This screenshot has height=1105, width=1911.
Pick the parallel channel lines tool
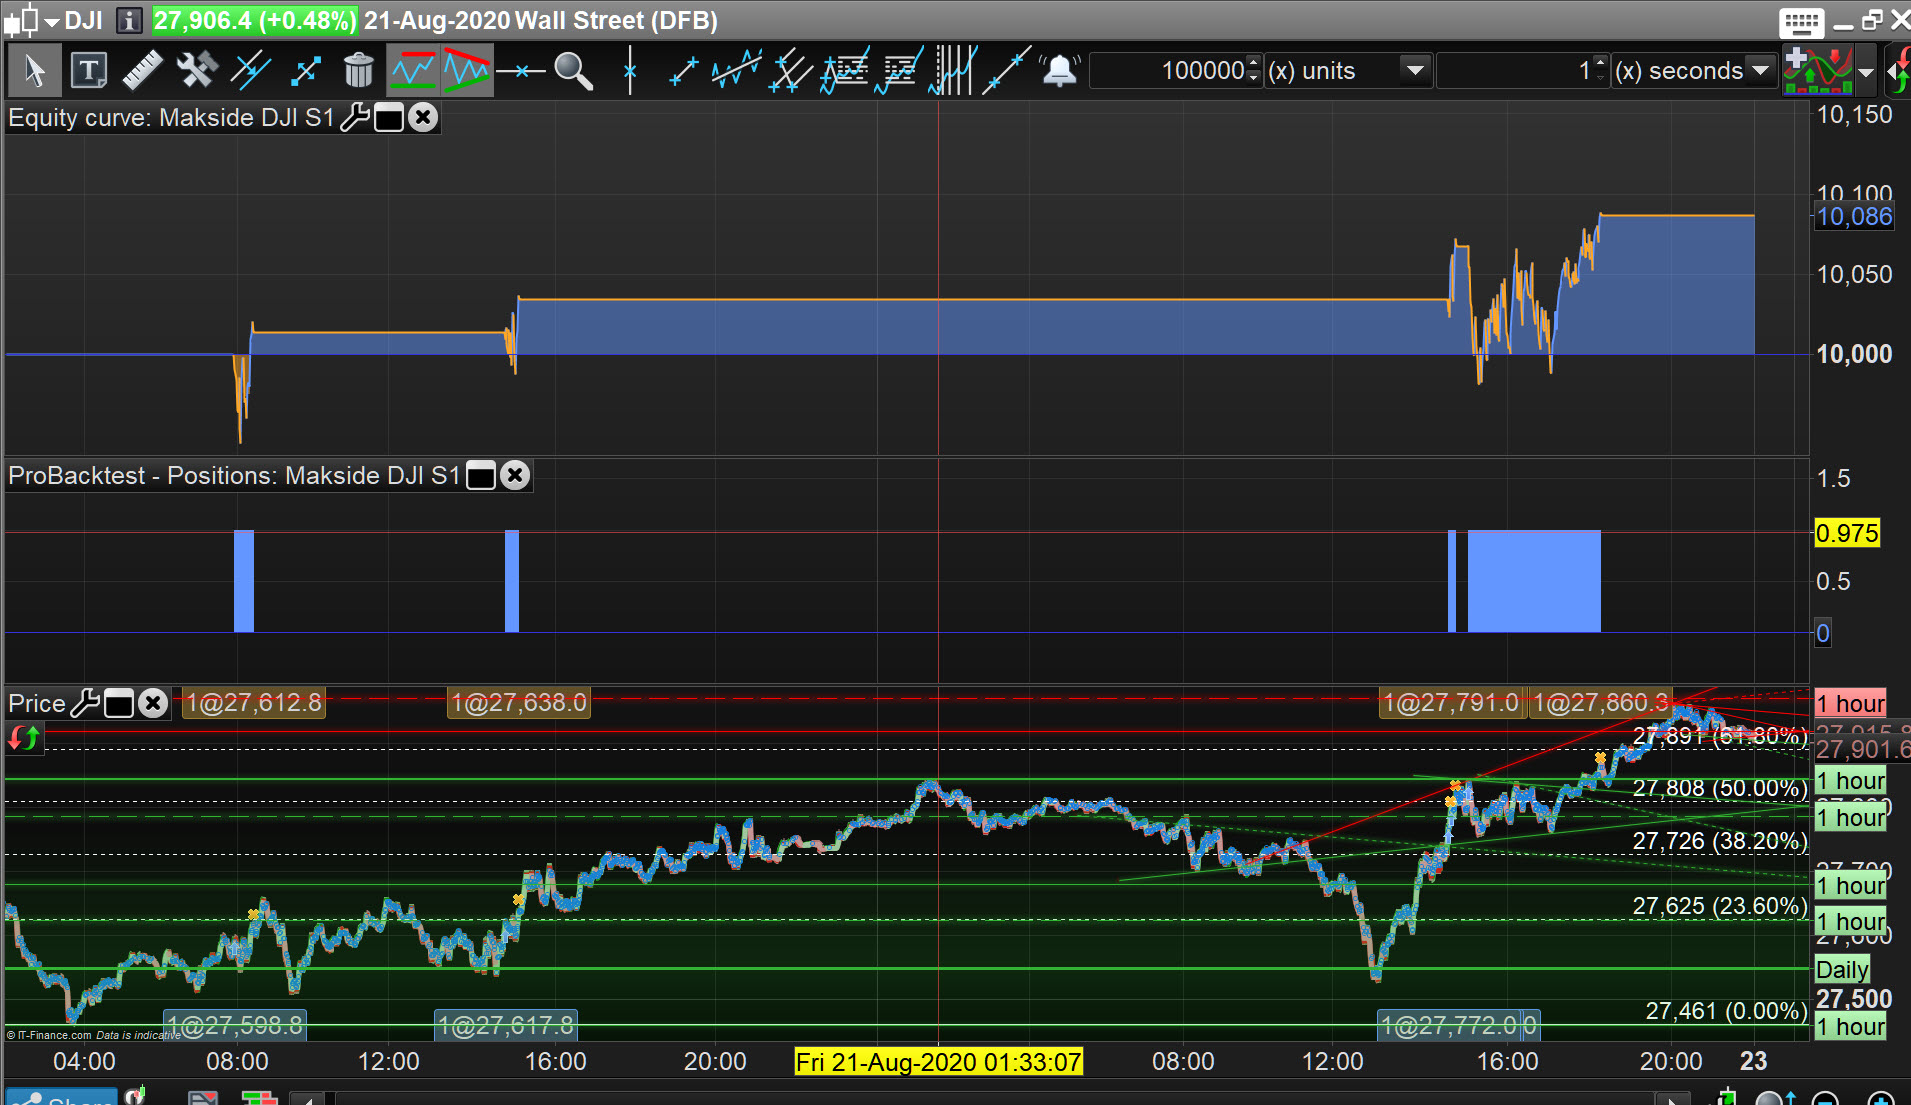pyautogui.click(x=791, y=71)
